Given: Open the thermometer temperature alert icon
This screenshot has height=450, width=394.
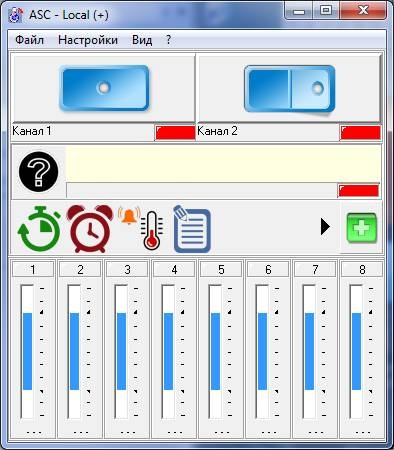Looking at the screenshot, I should [141, 229].
